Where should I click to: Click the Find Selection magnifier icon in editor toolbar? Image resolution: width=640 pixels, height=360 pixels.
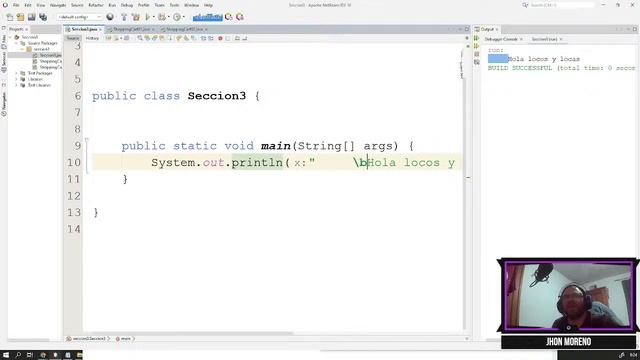[140, 38]
